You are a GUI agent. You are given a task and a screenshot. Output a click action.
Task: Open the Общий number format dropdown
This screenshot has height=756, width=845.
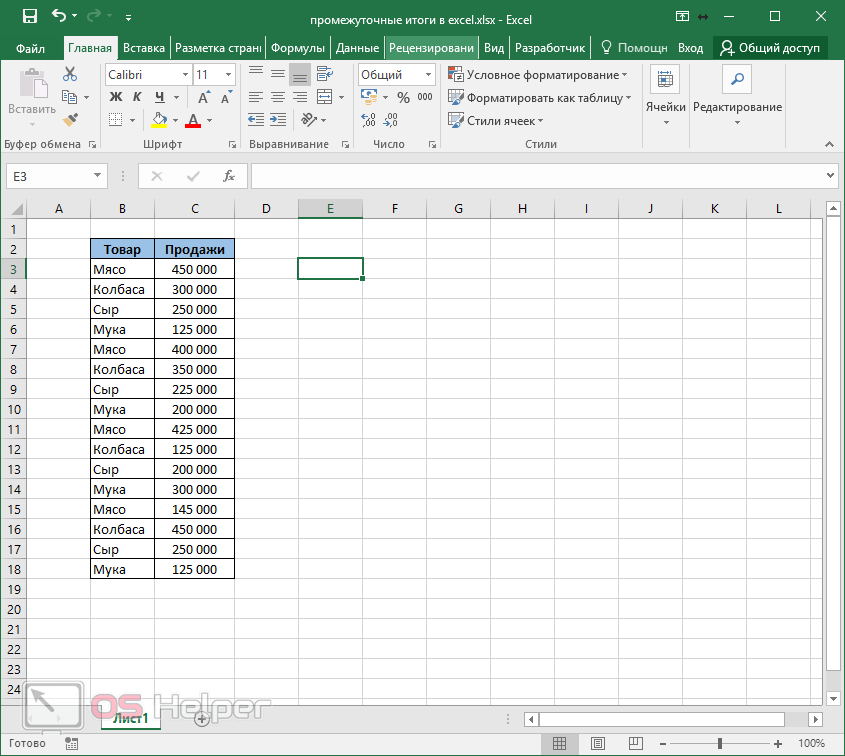click(x=428, y=74)
